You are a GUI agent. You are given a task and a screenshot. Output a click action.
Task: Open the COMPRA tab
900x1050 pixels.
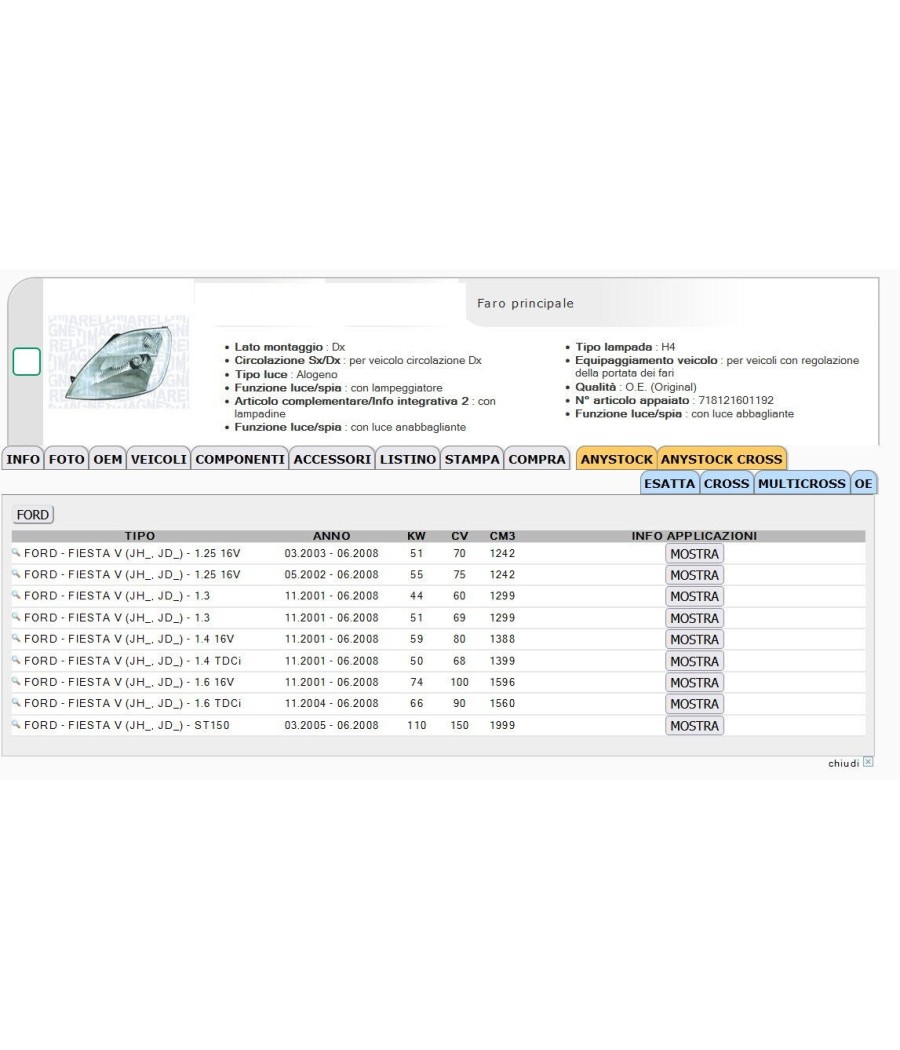point(537,459)
